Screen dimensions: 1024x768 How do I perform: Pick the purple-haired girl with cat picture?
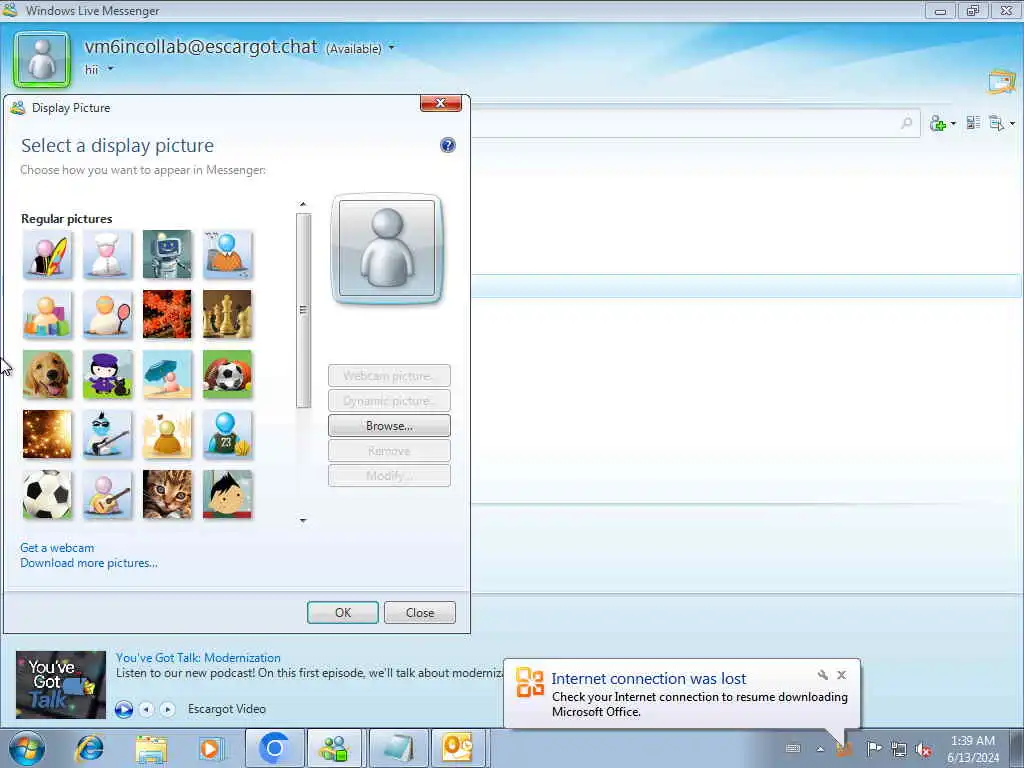click(107, 375)
